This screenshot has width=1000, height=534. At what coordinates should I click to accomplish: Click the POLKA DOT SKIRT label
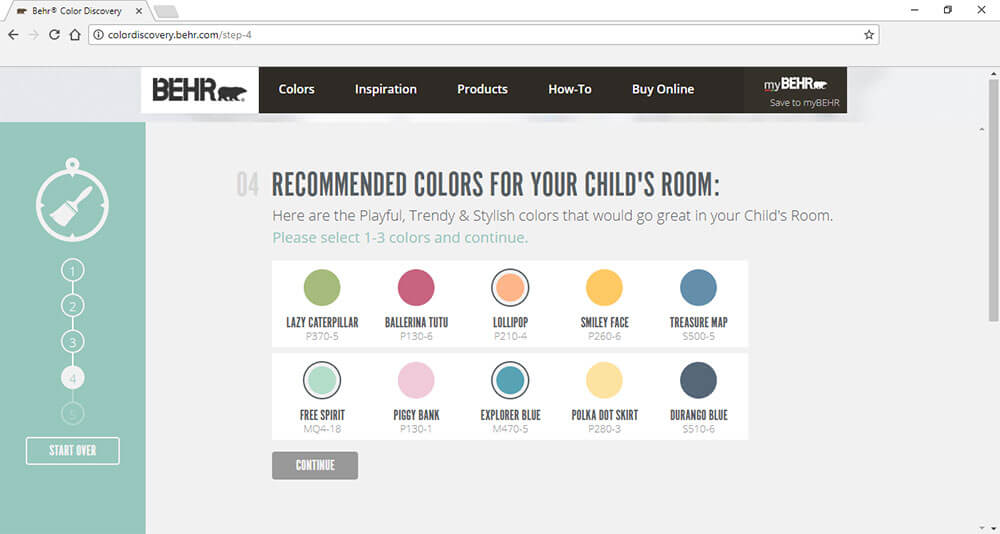tap(605, 415)
